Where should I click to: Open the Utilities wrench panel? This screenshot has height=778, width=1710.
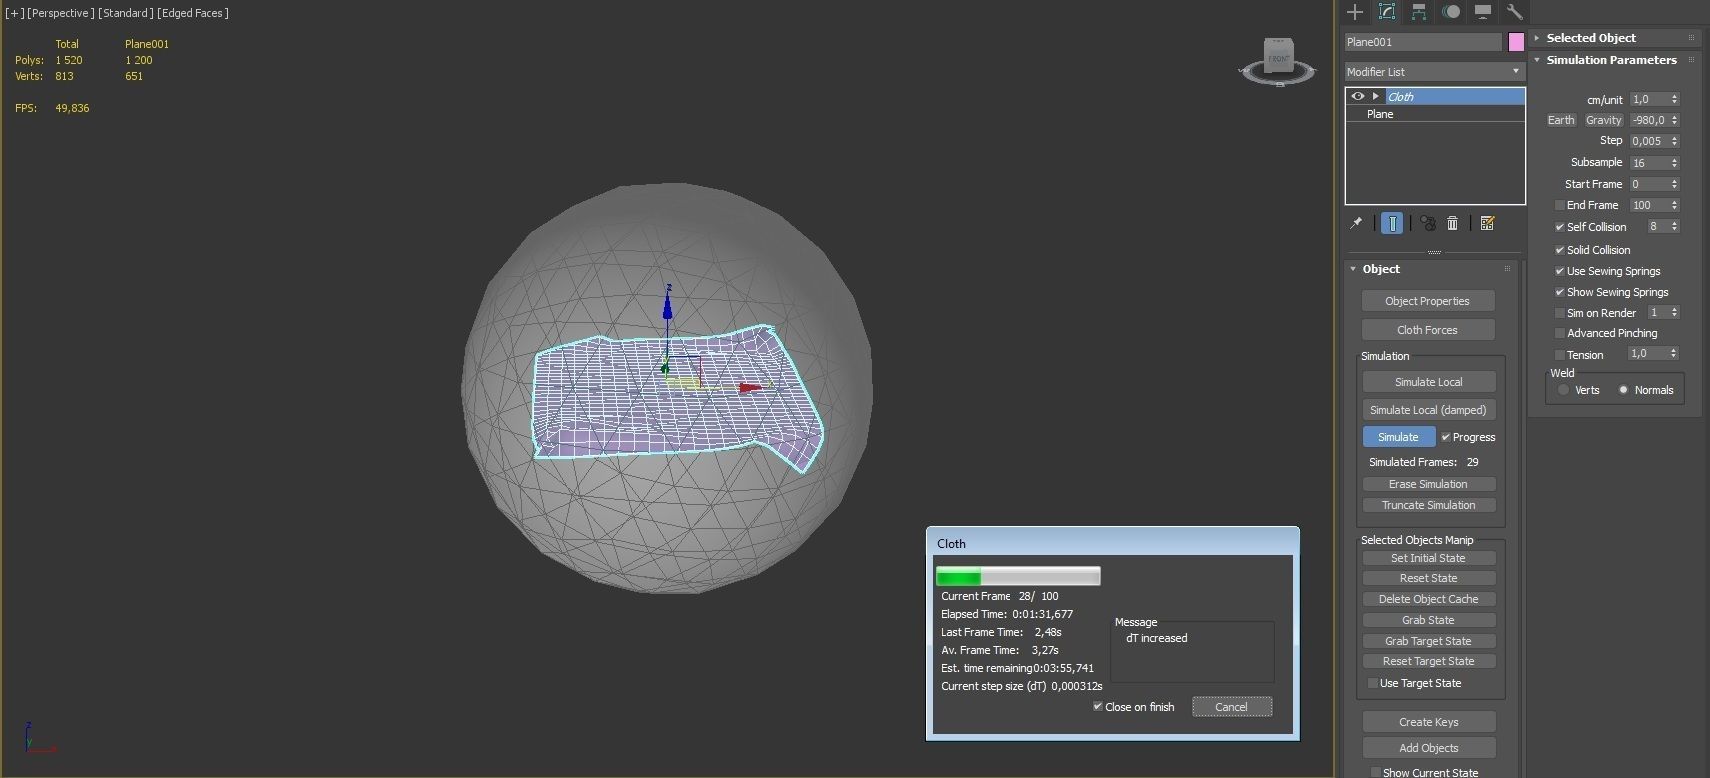1514,12
